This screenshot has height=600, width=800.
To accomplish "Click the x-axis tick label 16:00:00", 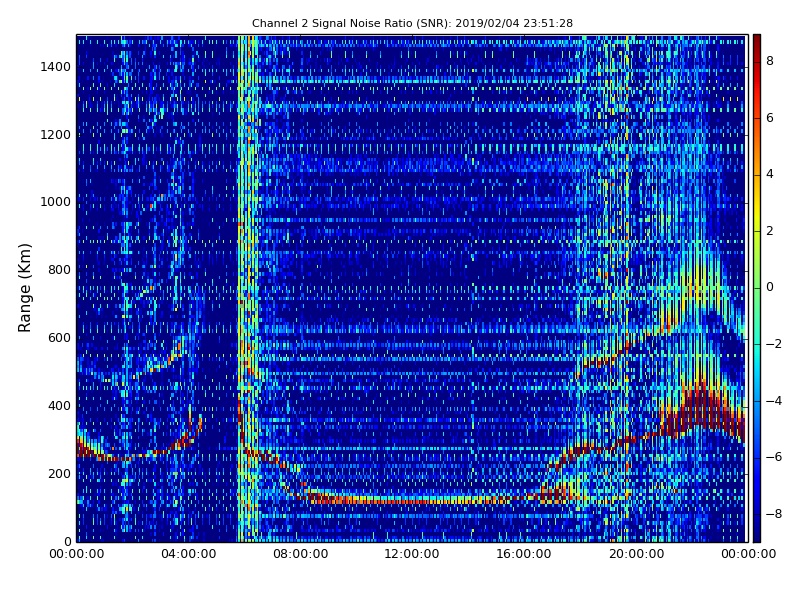I will click(524, 554).
